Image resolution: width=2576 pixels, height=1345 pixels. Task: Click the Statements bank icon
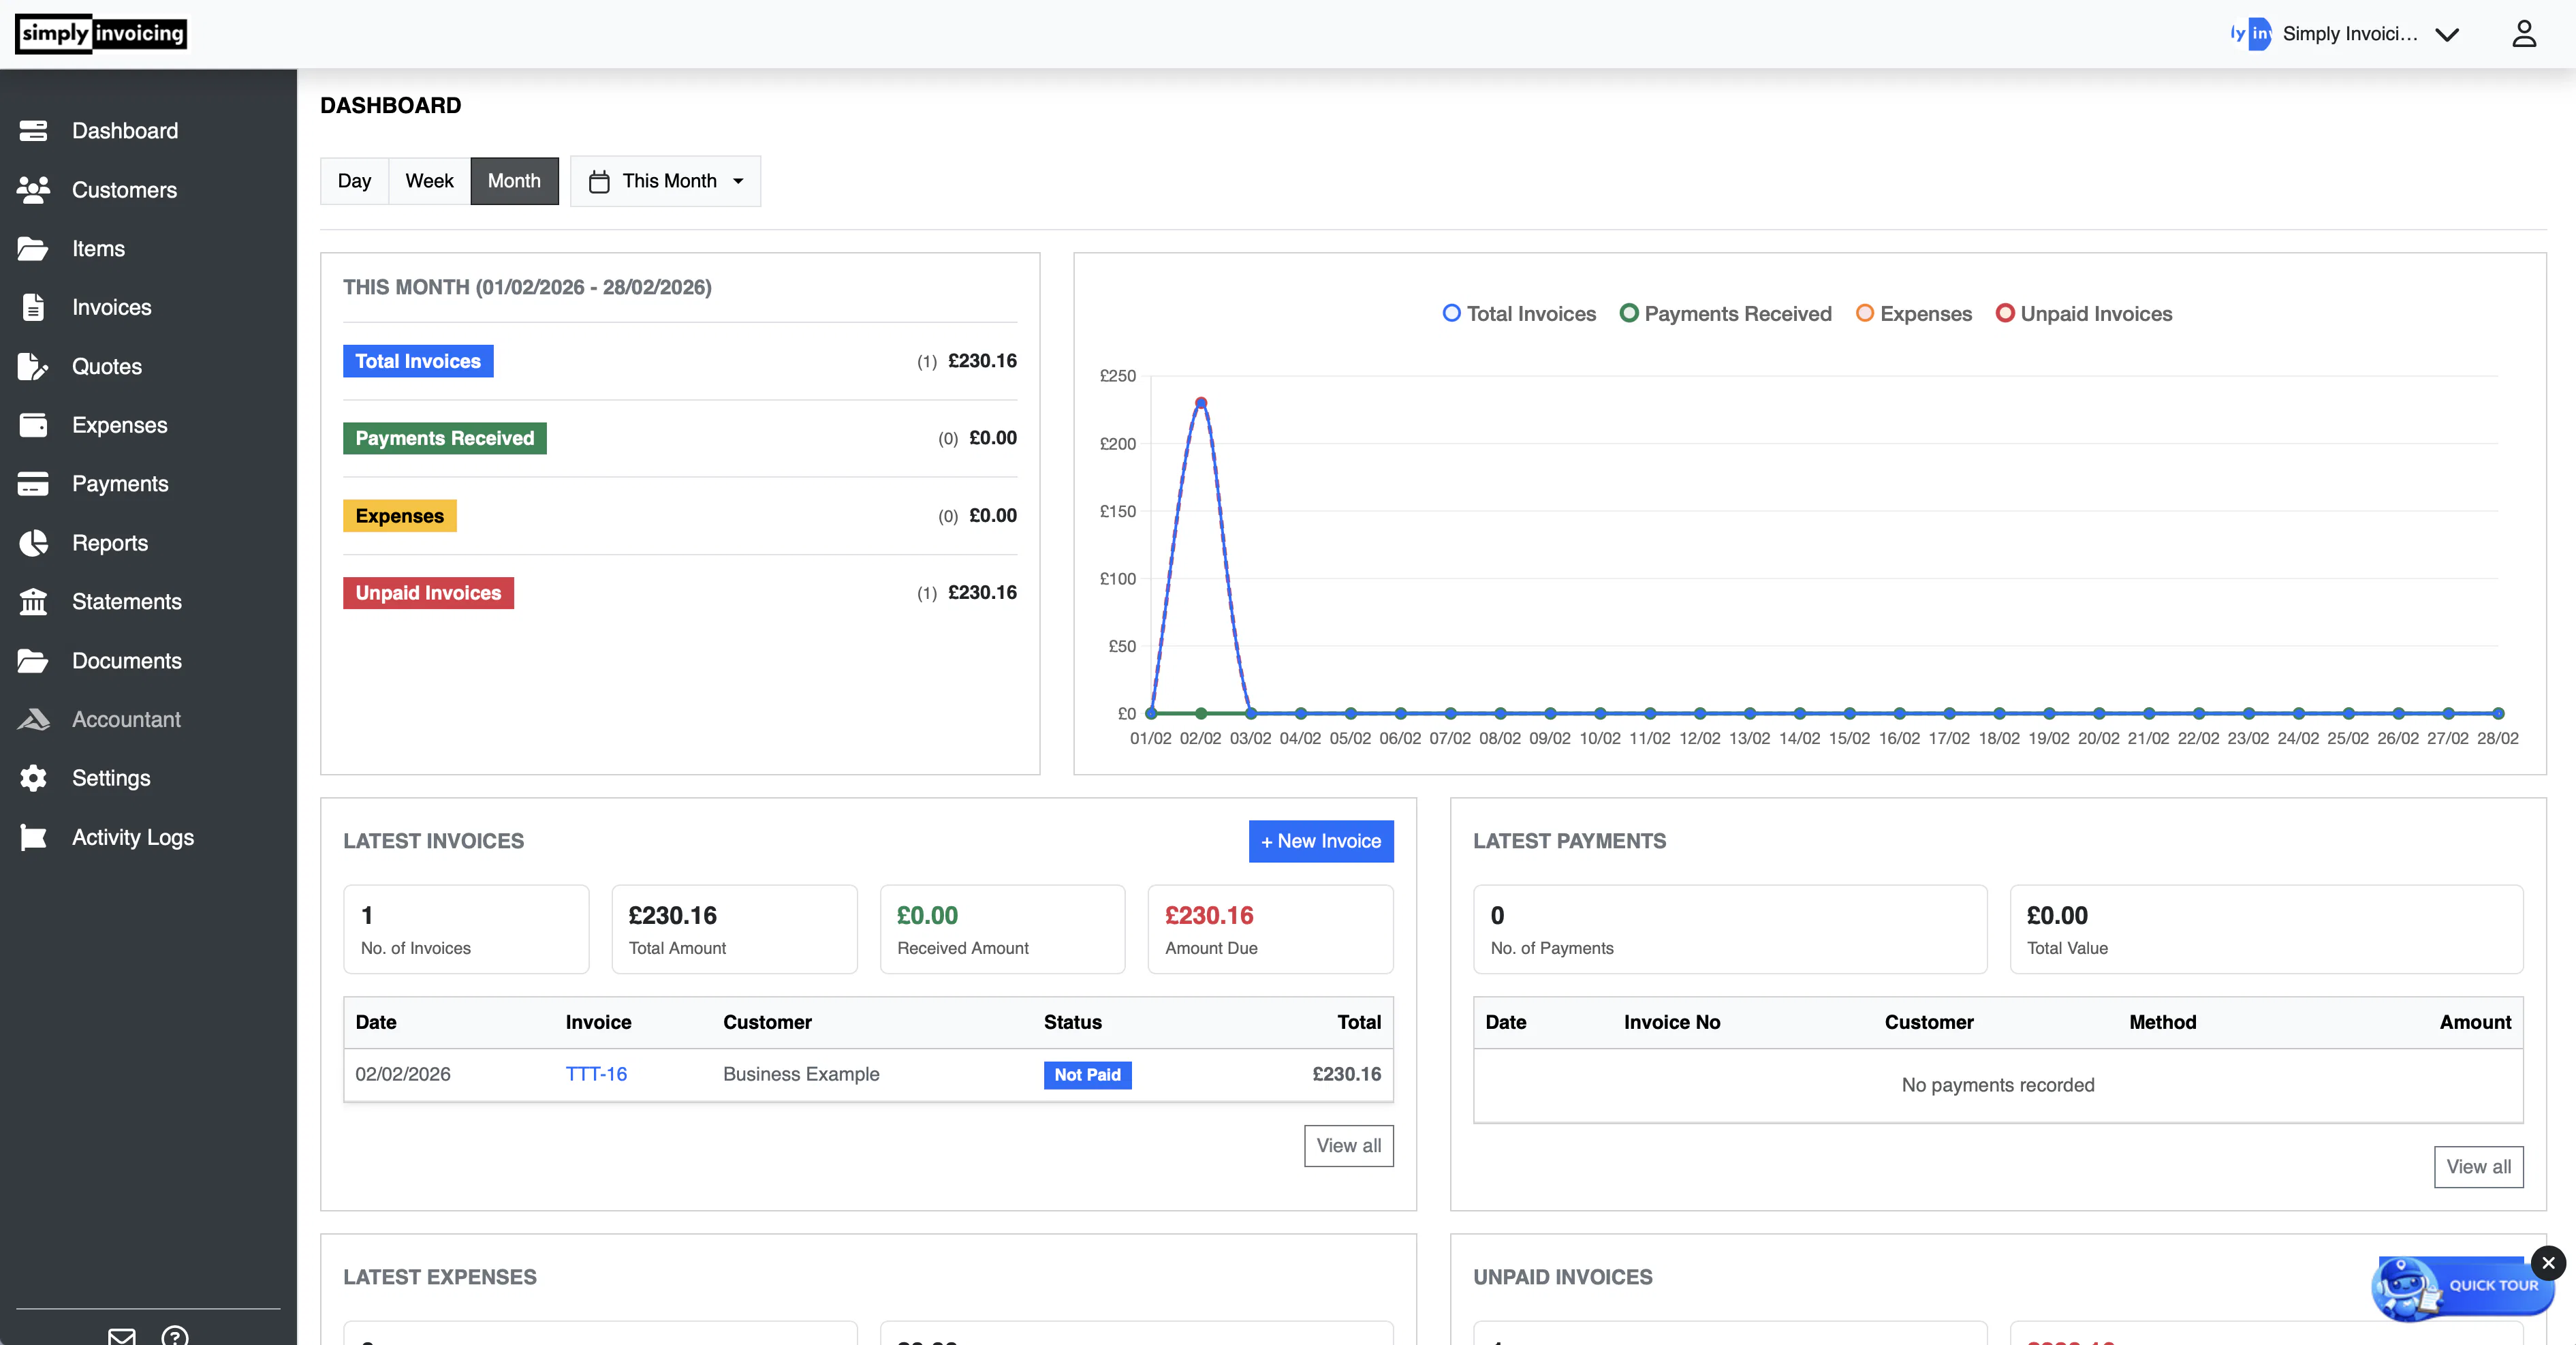coord(33,602)
